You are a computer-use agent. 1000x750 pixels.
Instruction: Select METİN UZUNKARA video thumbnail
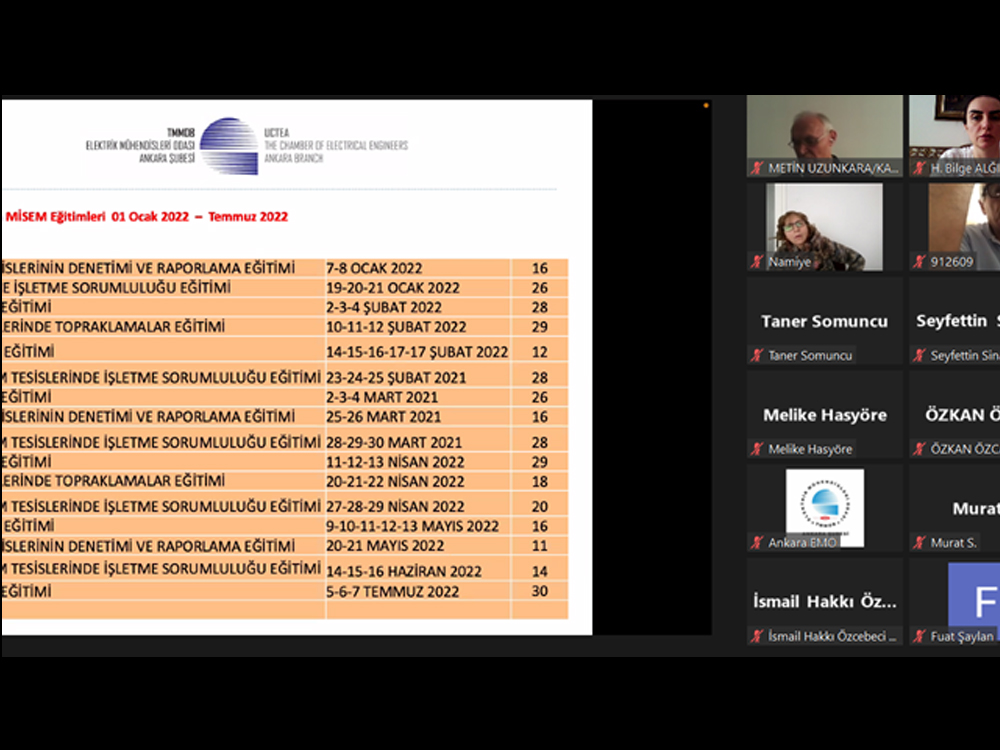825,136
